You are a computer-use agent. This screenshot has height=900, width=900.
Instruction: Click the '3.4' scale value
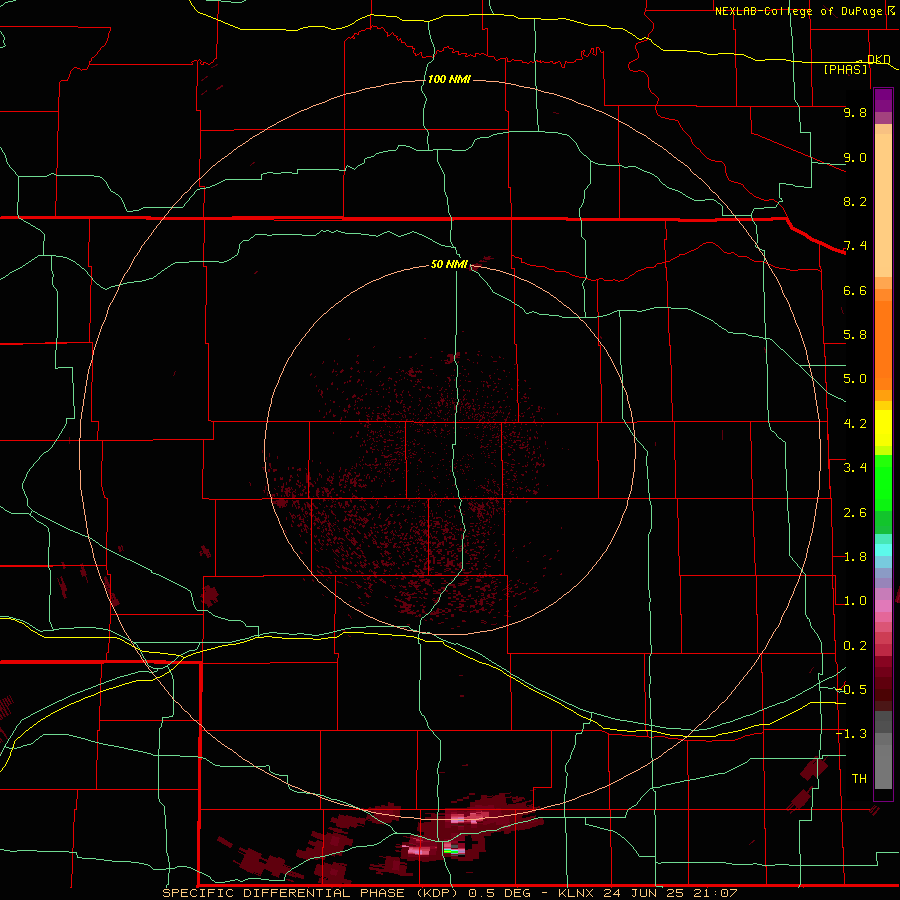pos(855,468)
